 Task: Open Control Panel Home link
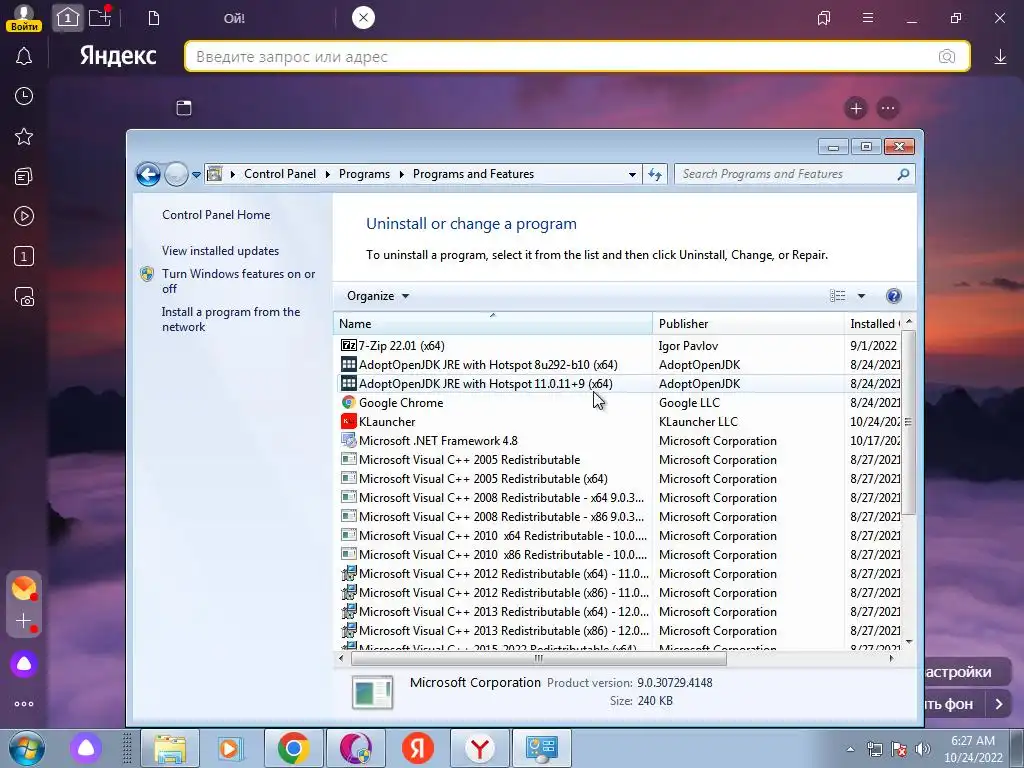click(216, 215)
